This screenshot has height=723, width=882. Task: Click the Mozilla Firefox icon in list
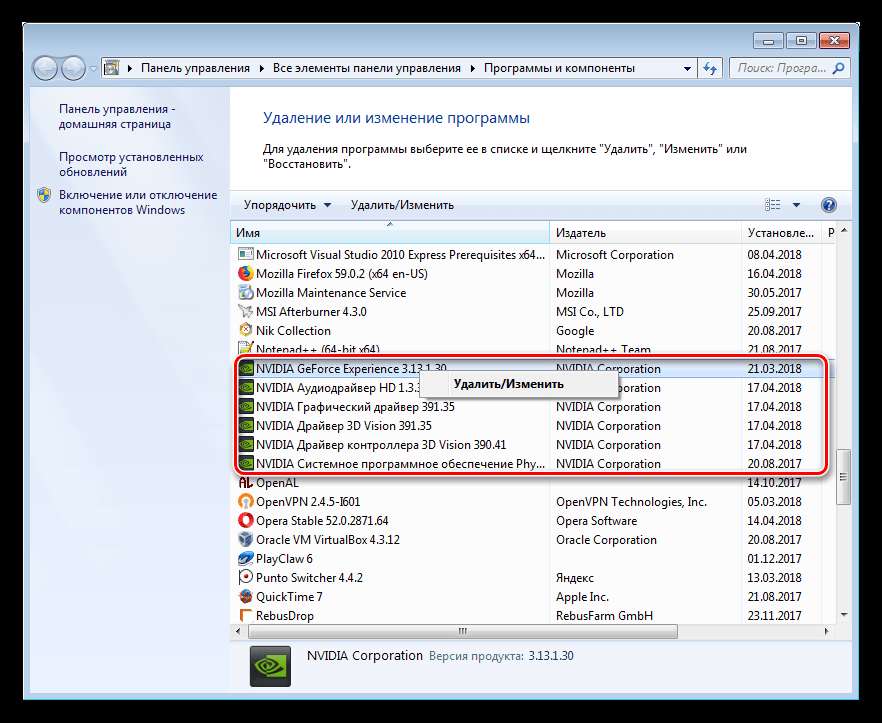tap(246, 273)
